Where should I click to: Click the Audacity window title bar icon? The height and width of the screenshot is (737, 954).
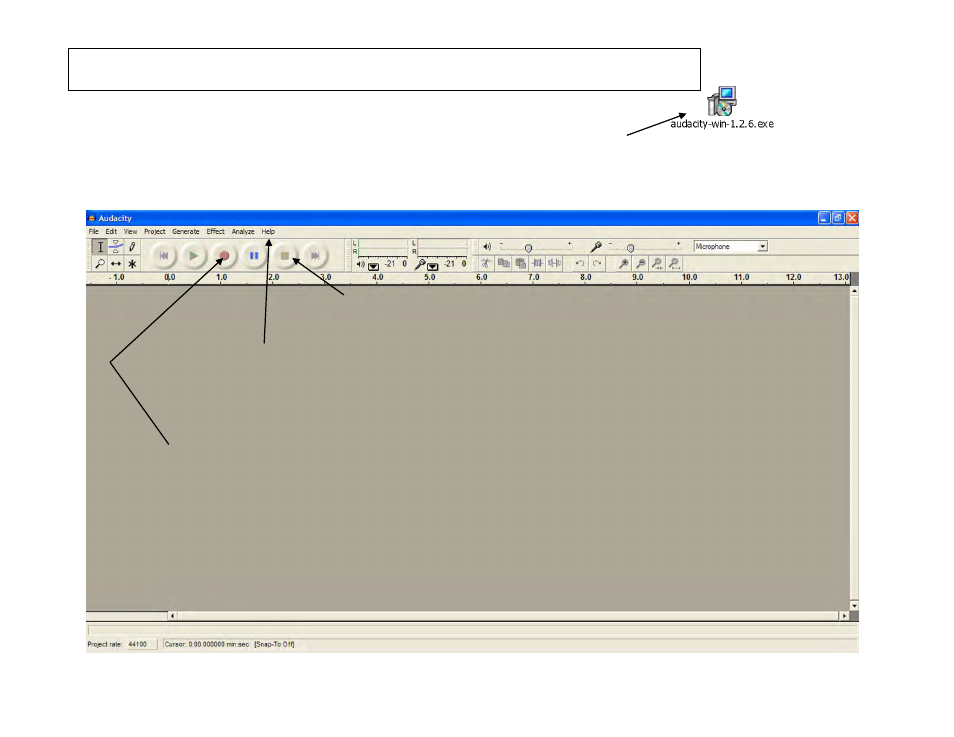tap(92, 218)
